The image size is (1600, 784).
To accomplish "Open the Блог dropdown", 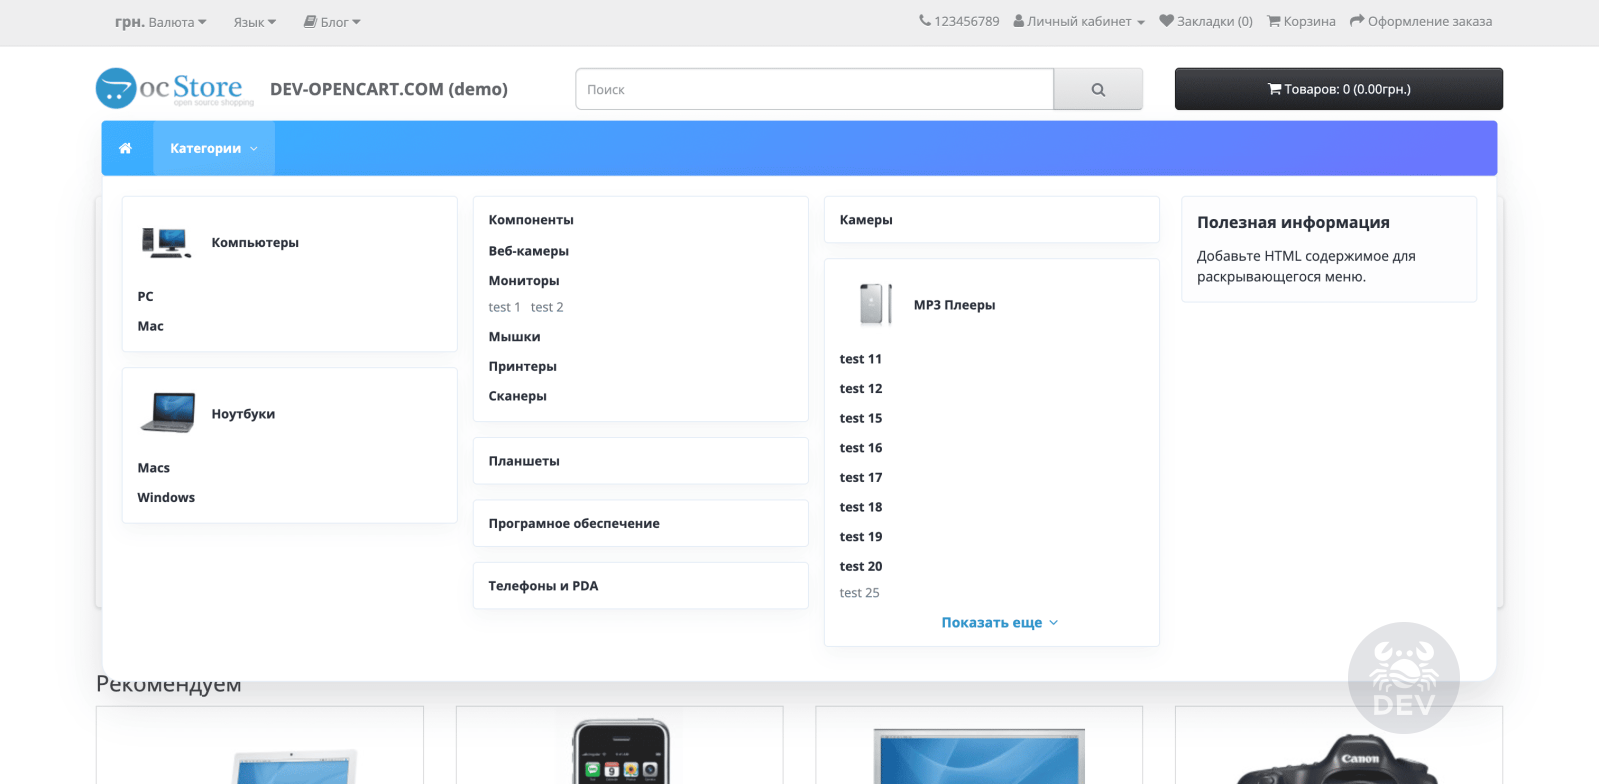I will click(x=332, y=22).
